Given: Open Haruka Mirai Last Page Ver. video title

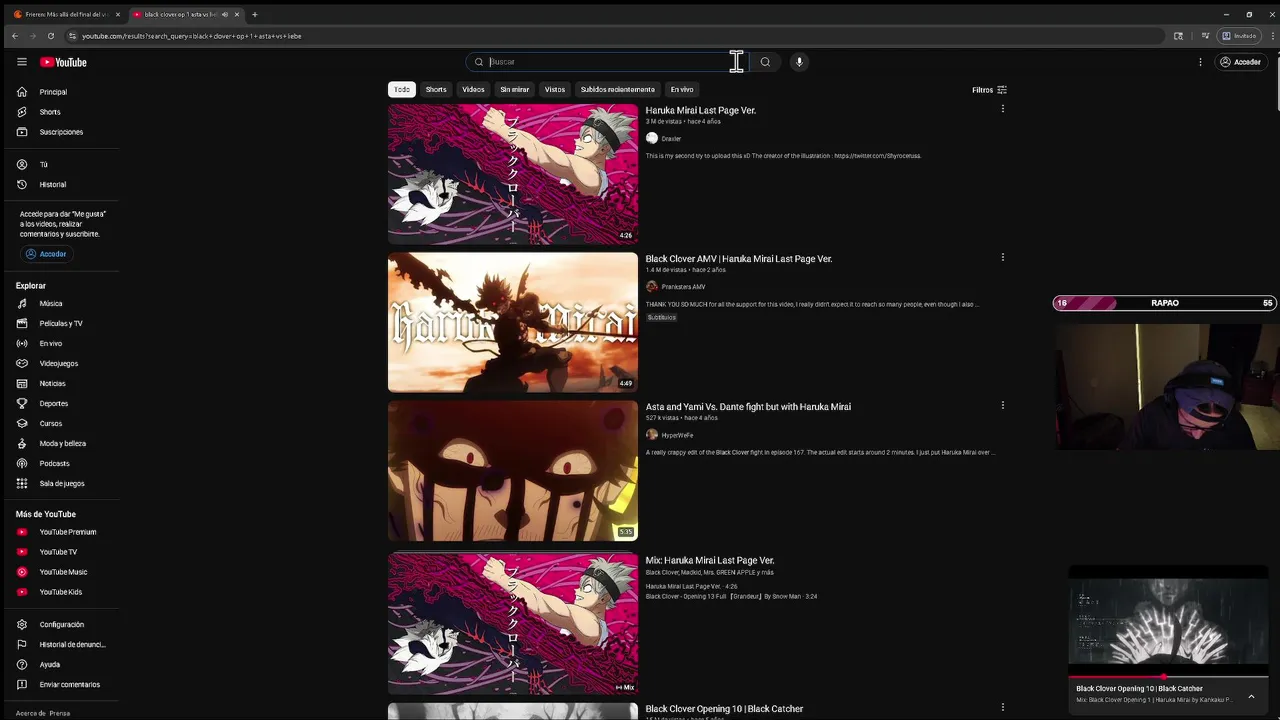Looking at the screenshot, I should click(700, 110).
